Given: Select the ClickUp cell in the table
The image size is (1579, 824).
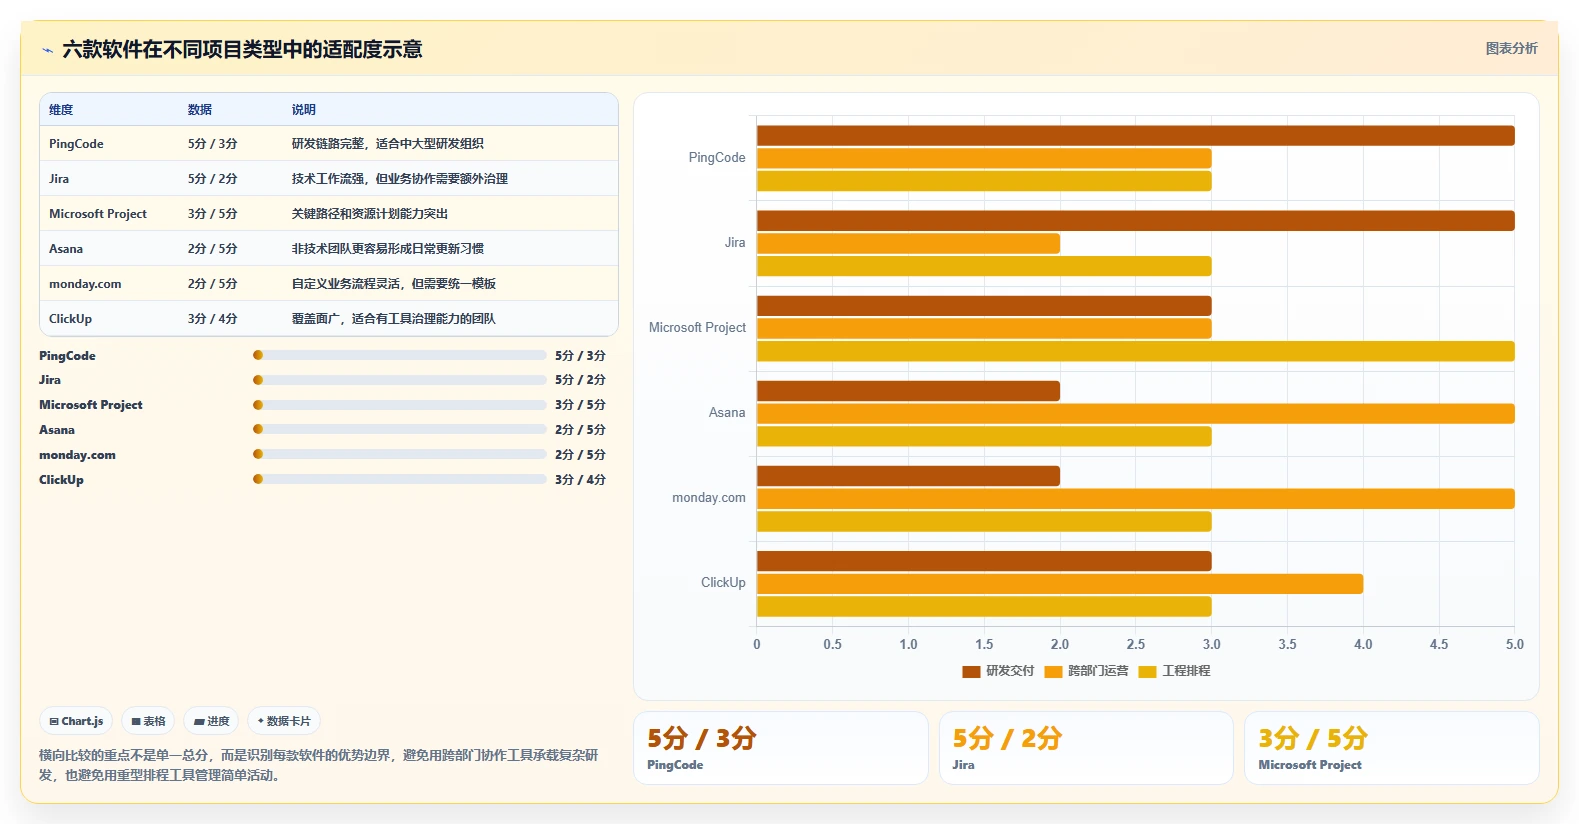Looking at the screenshot, I should point(70,319).
